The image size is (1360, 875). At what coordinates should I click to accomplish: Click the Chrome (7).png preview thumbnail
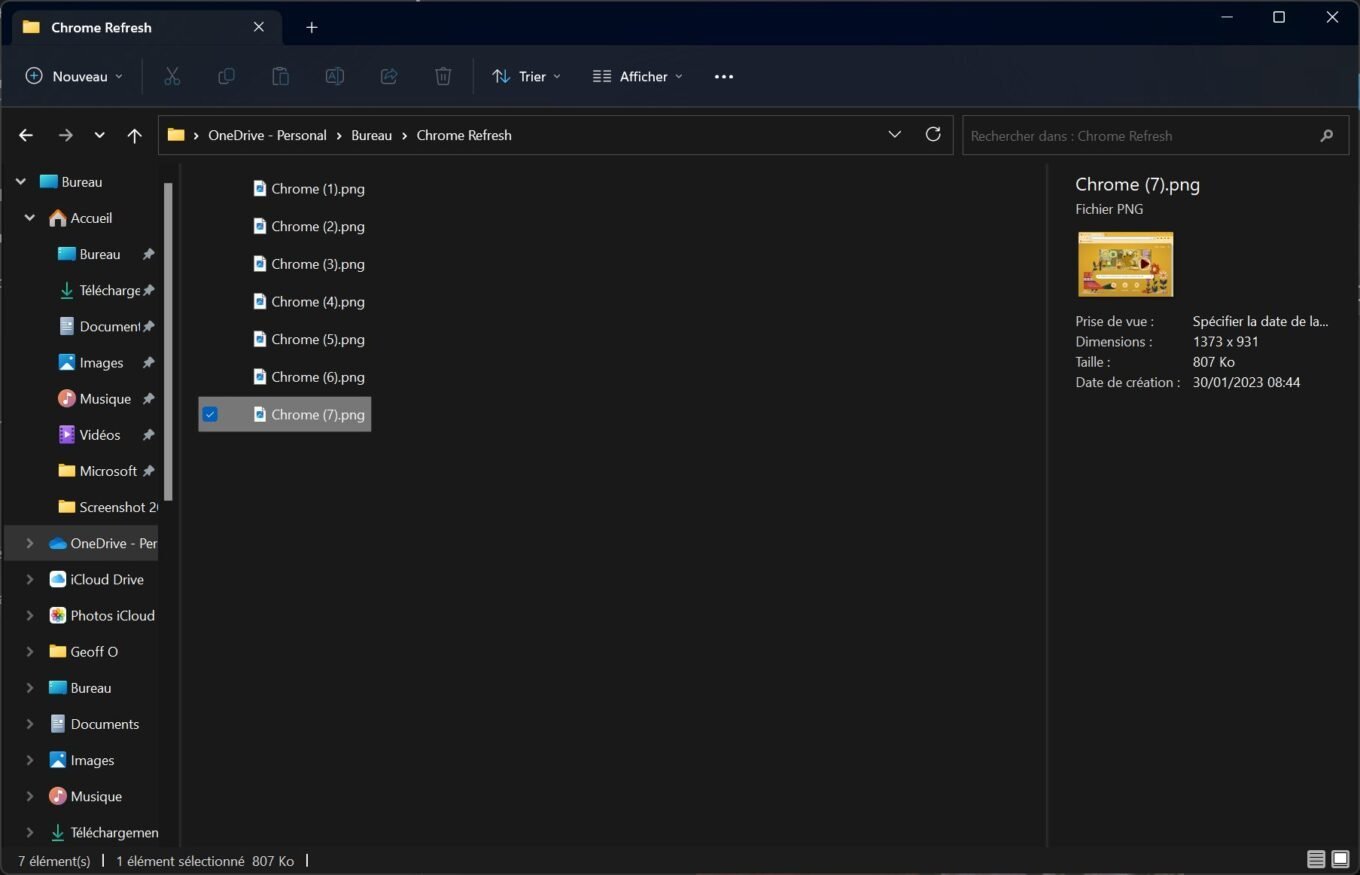(x=1125, y=264)
